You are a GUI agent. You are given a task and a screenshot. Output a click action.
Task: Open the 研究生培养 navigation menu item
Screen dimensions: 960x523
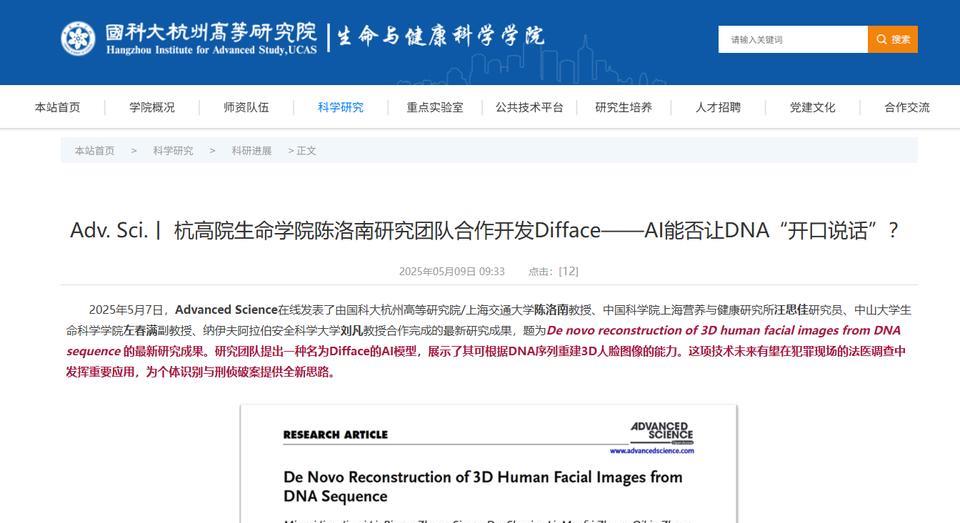tap(623, 107)
